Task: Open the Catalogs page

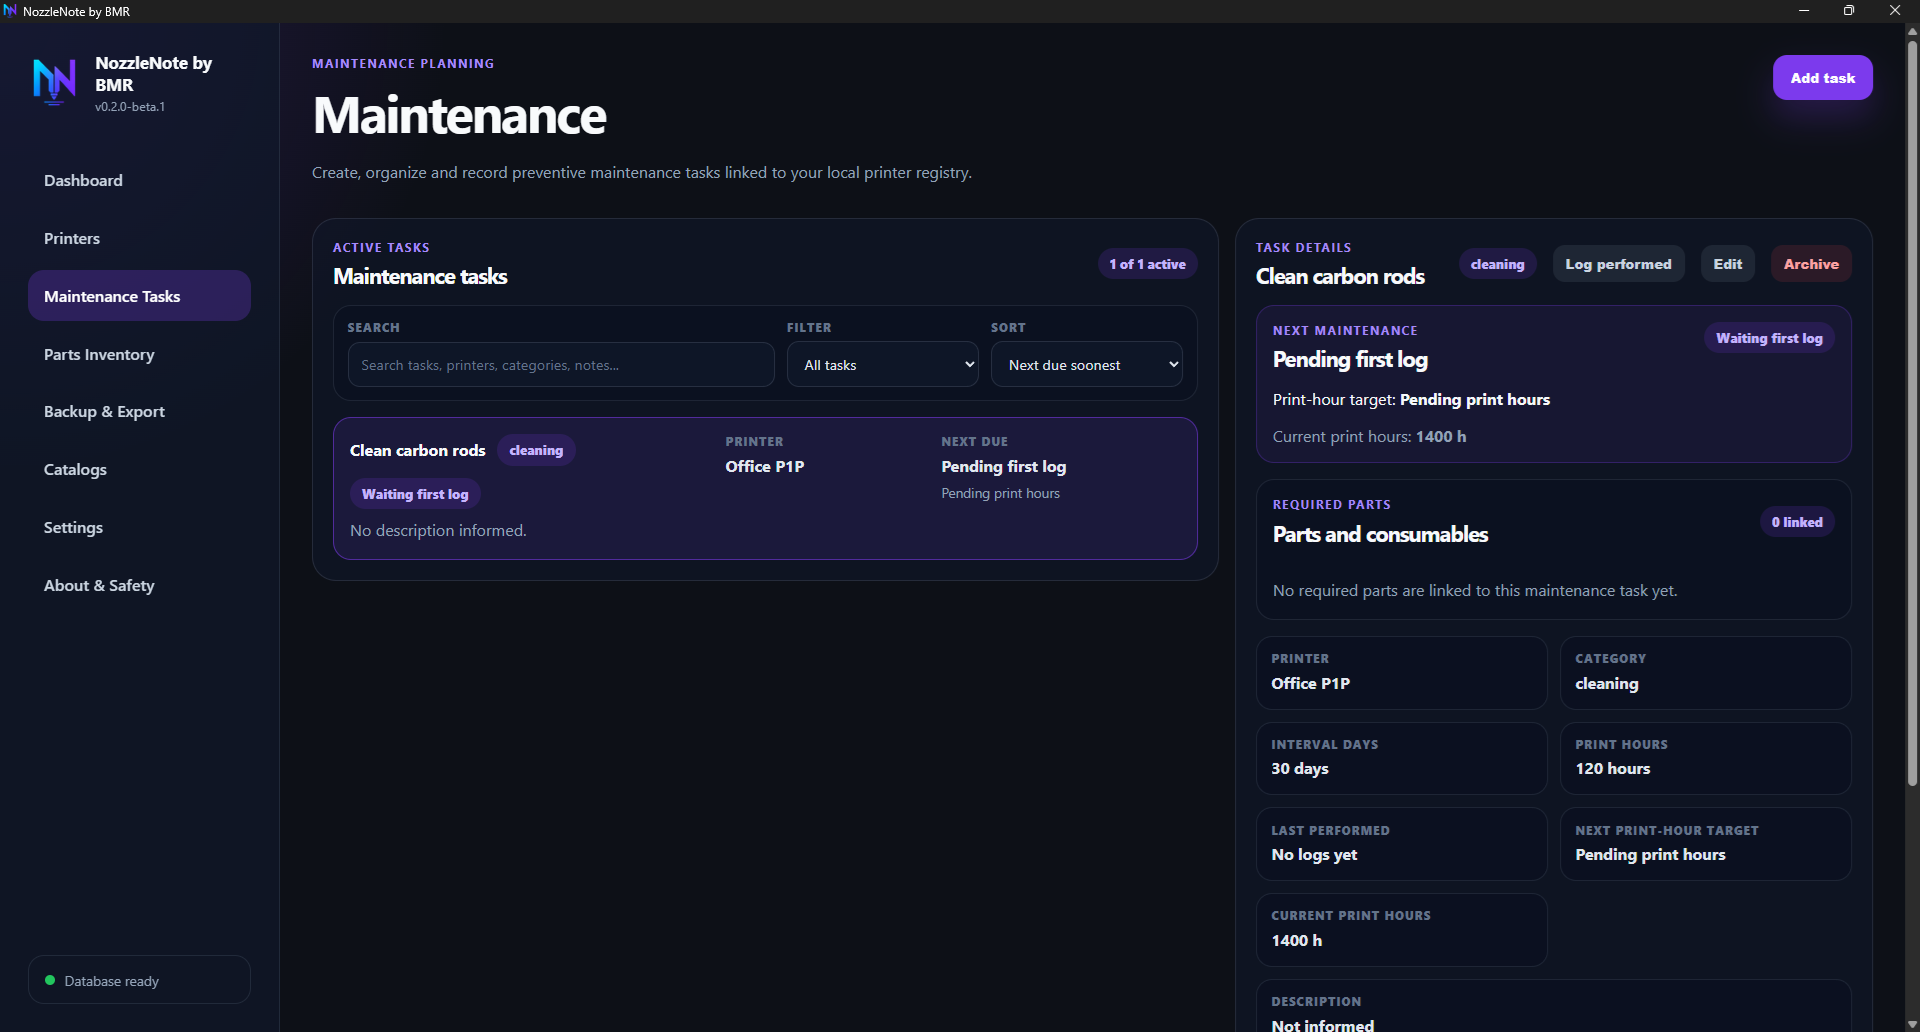Action: [139, 469]
